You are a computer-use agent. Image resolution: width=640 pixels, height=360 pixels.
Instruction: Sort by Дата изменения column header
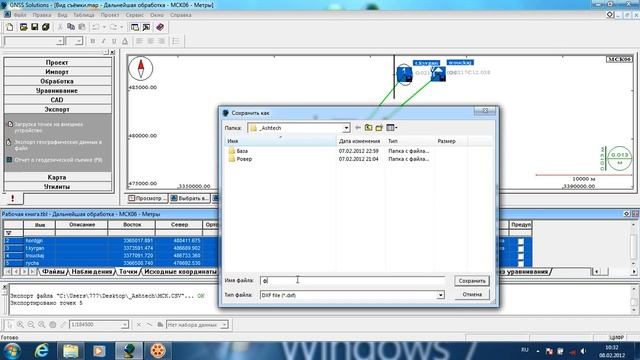coord(360,141)
